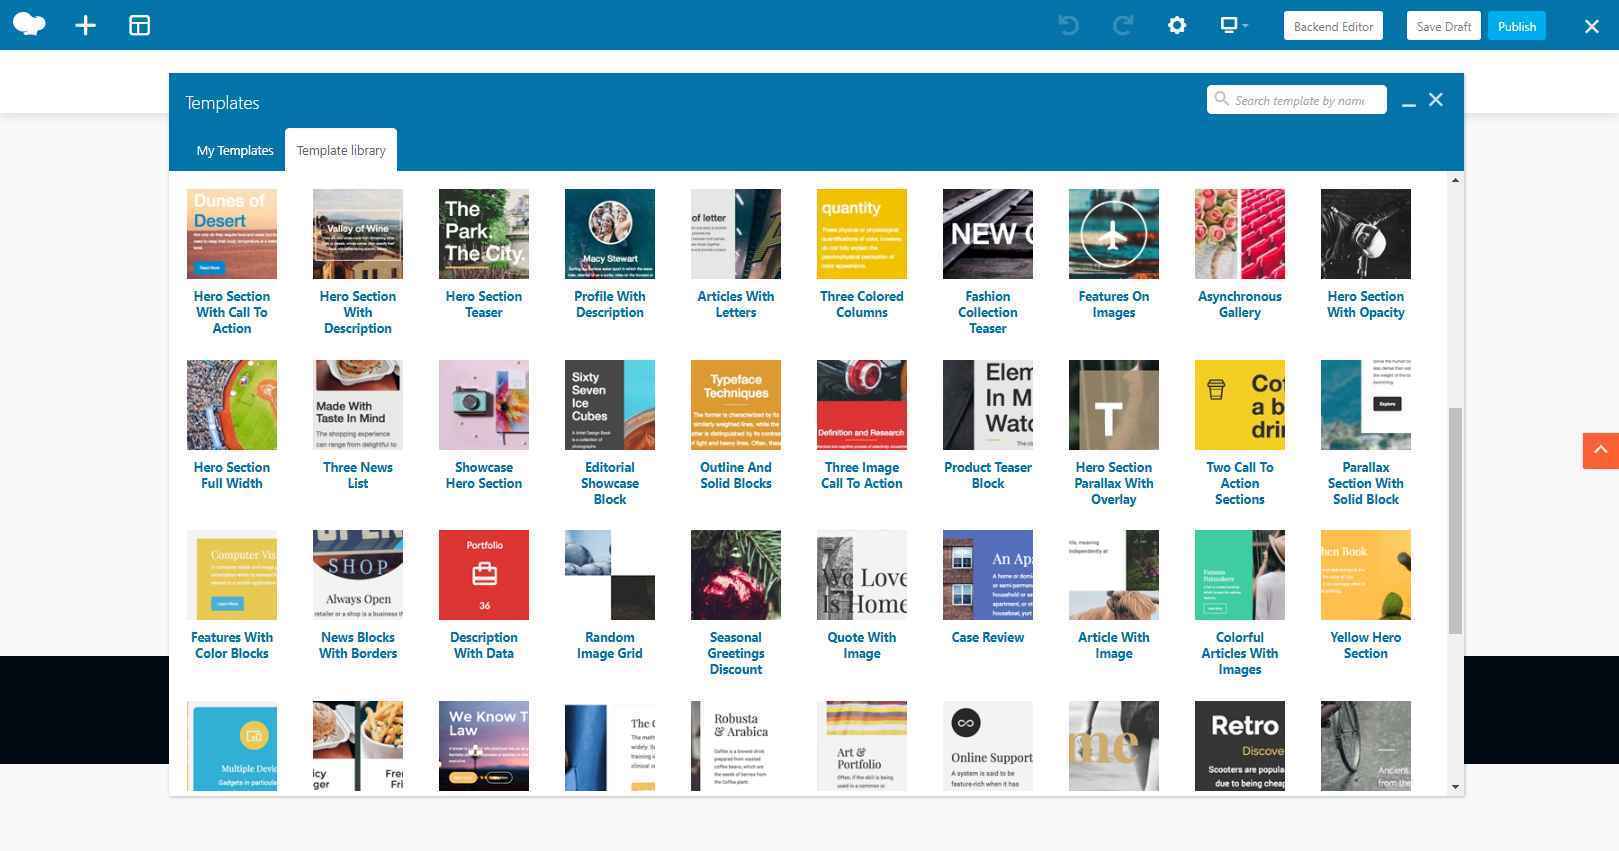Choose Quote With Image thumbnail
Image resolution: width=1619 pixels, height=851 pixels.
tap(862, 575)
